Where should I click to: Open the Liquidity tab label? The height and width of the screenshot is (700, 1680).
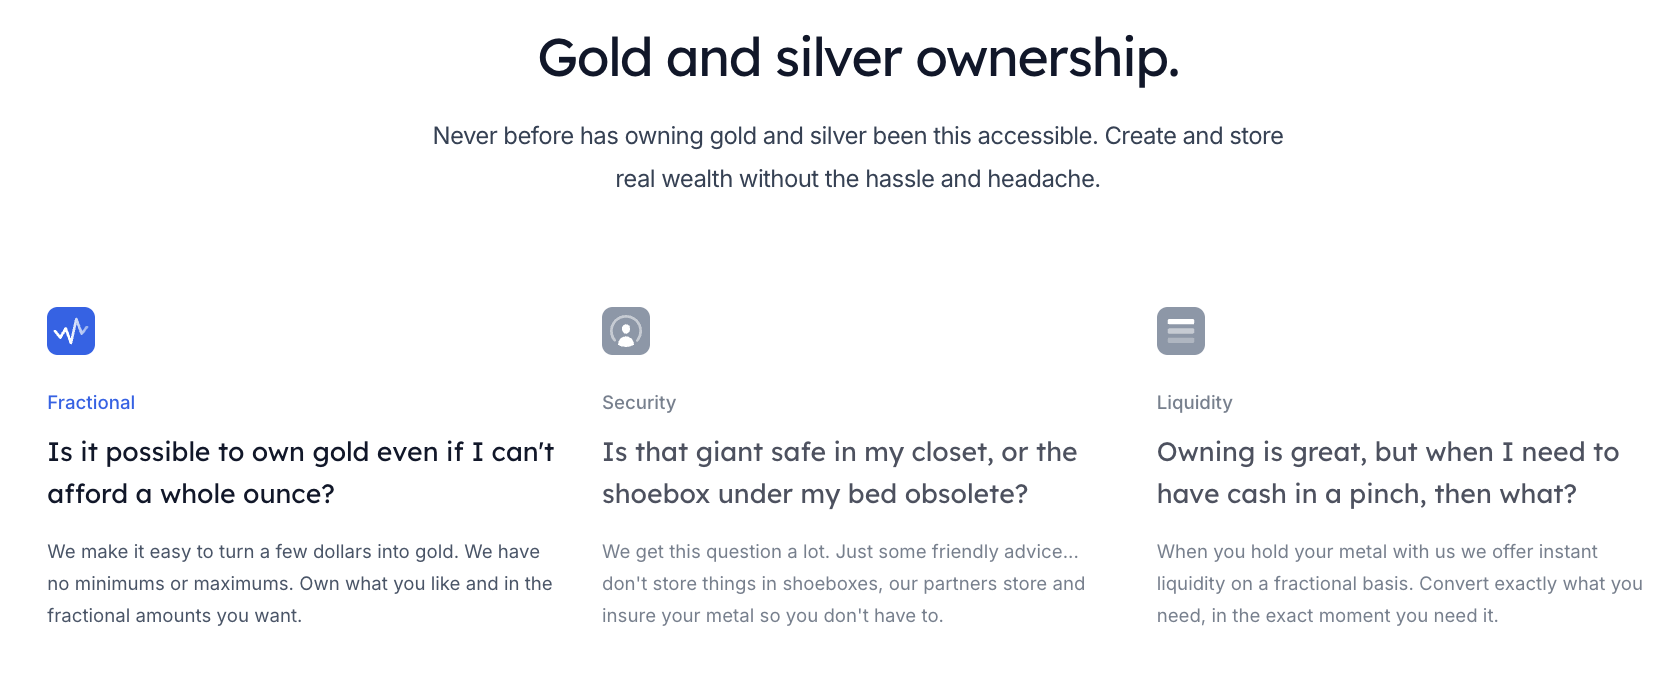[x=1195, y=402]
